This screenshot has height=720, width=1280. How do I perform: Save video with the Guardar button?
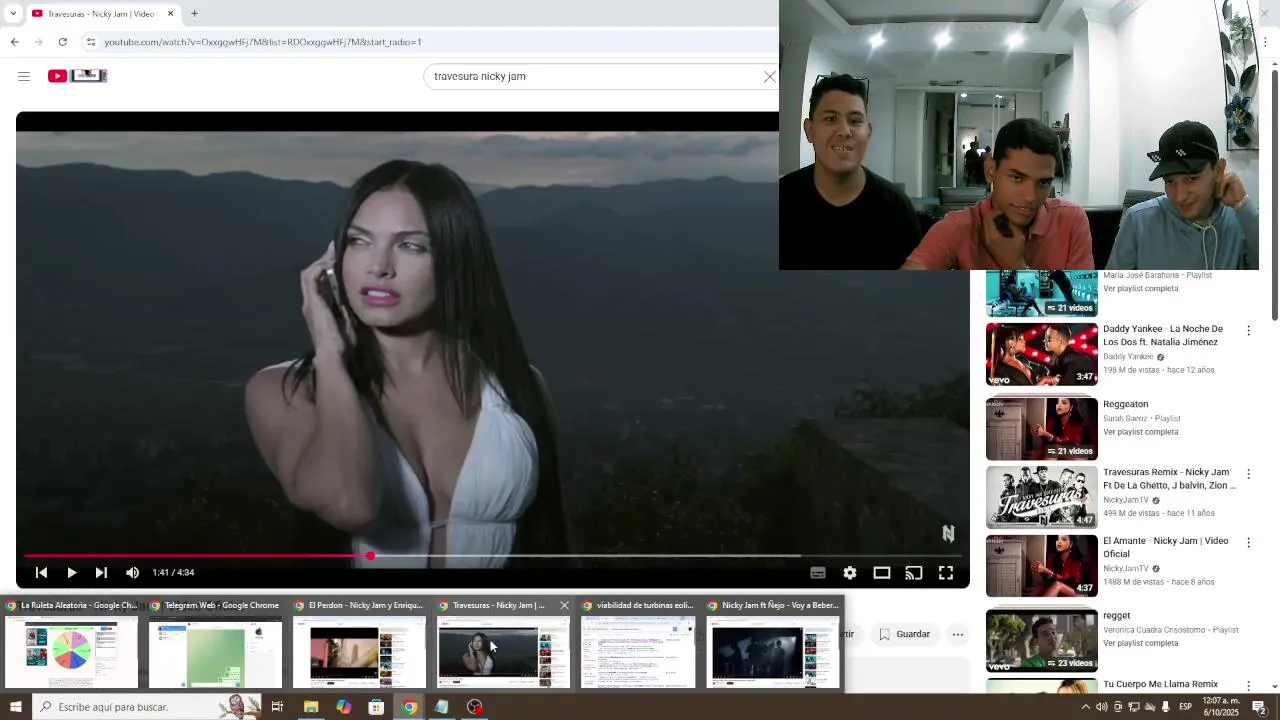[x=905, y=634]
